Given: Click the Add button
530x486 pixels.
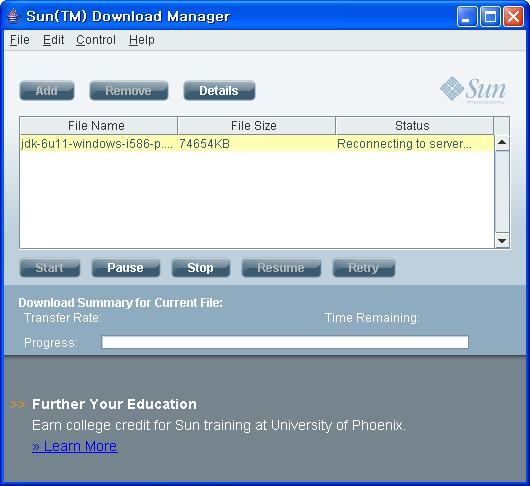Looking at the screenshot, I should [x=47, y=91].
